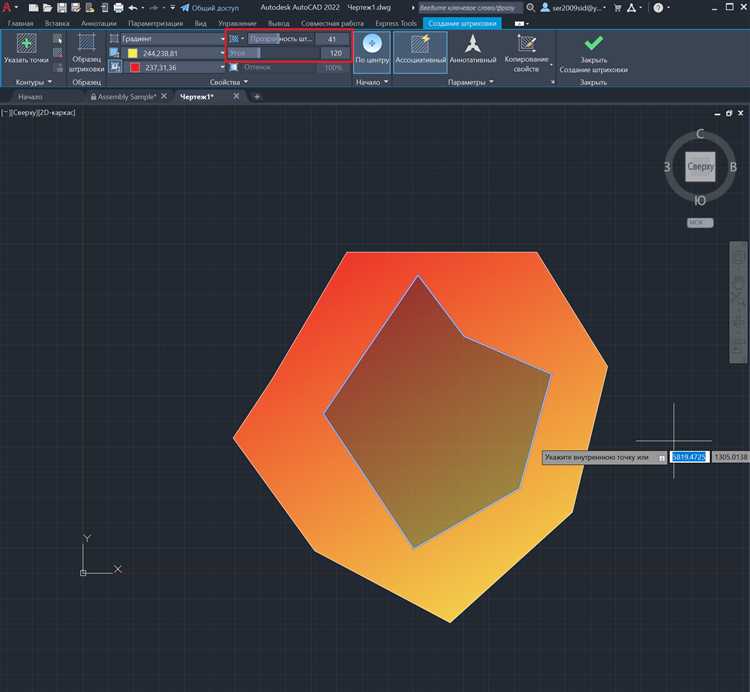This screenshot has width=750, height=692.
Task: Click the Общий доступ share button
Action: point(210,8)
